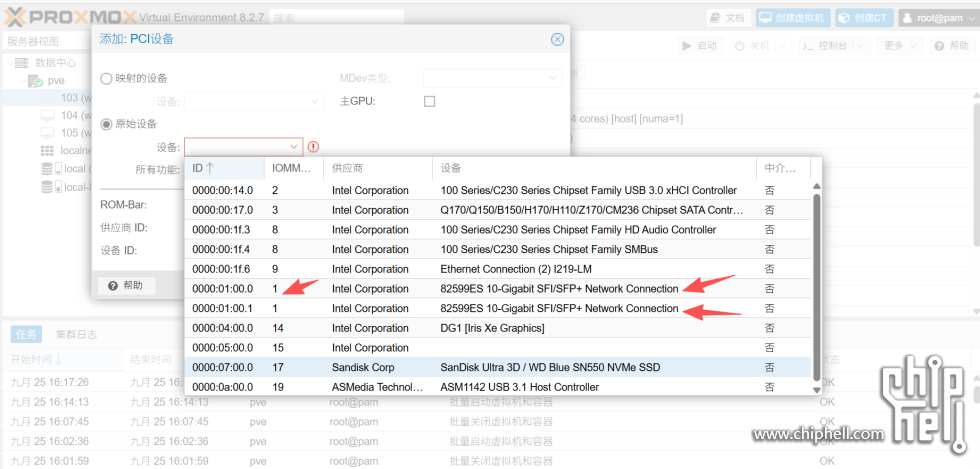Open the raw 设备 combo box

coord(244,147)
